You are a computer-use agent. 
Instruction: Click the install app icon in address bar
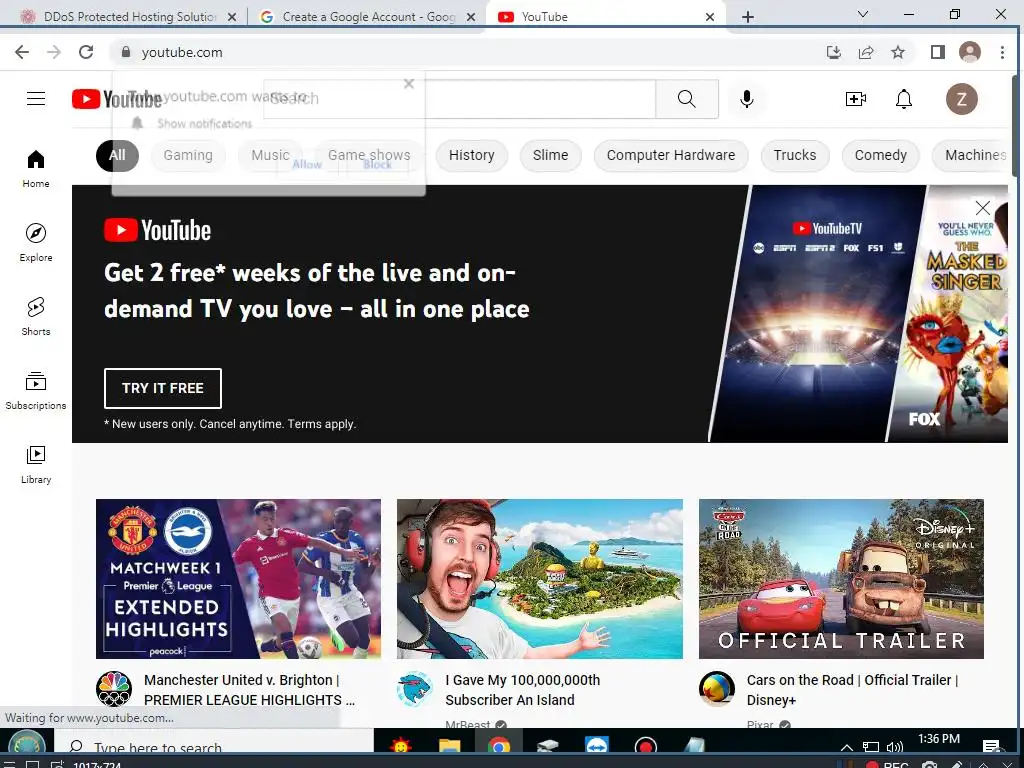[x=834, y=52]
